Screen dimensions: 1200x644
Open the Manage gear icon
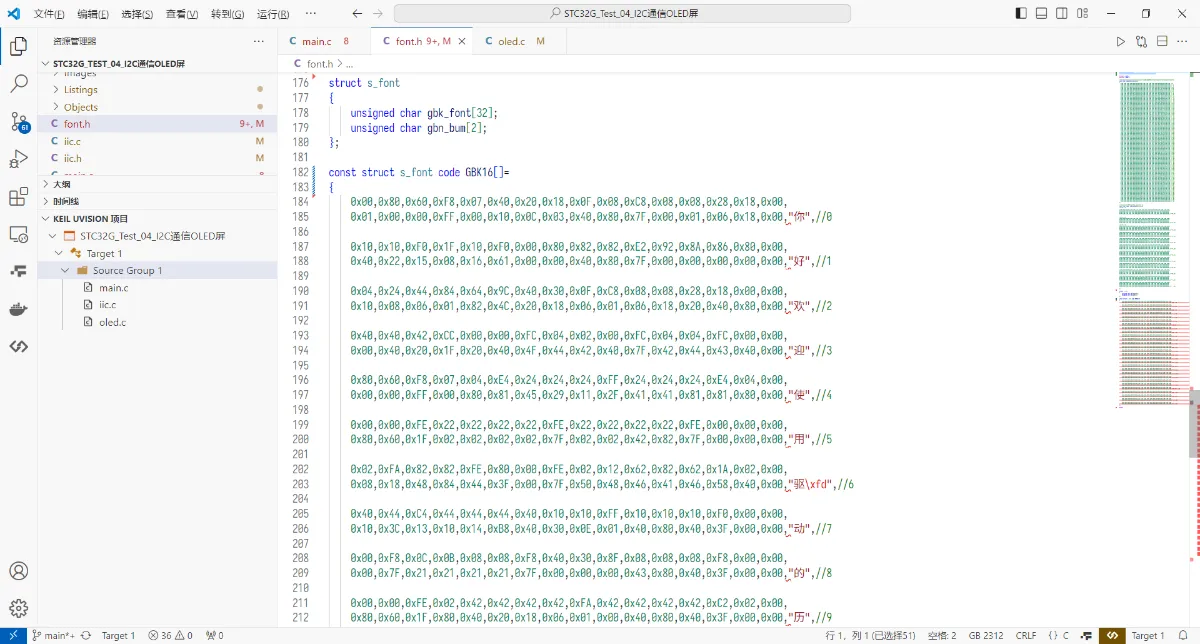[x=18, y=608]
